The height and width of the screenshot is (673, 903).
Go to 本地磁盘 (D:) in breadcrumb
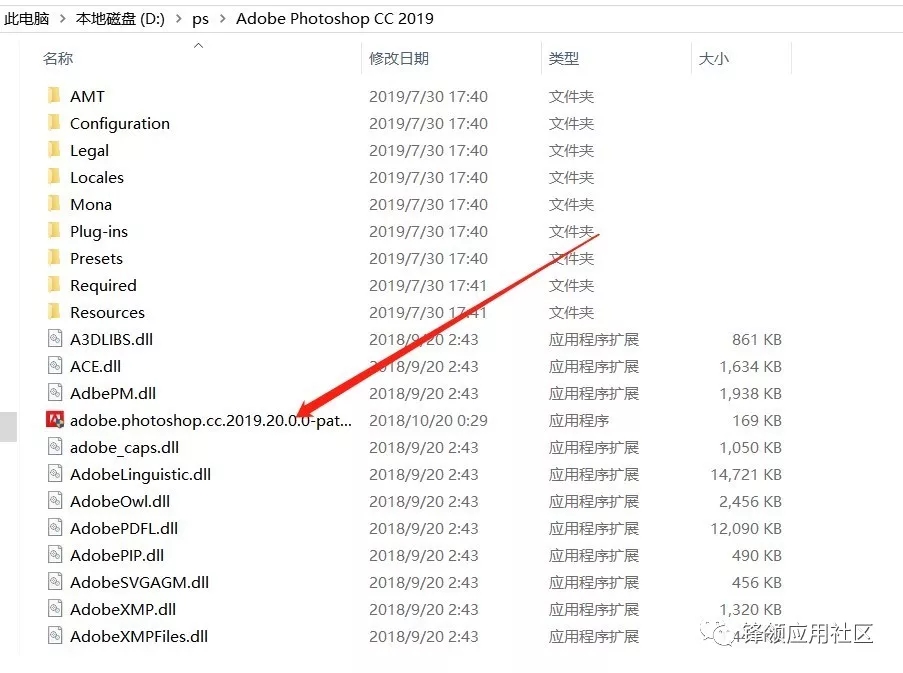coord(120,18)
